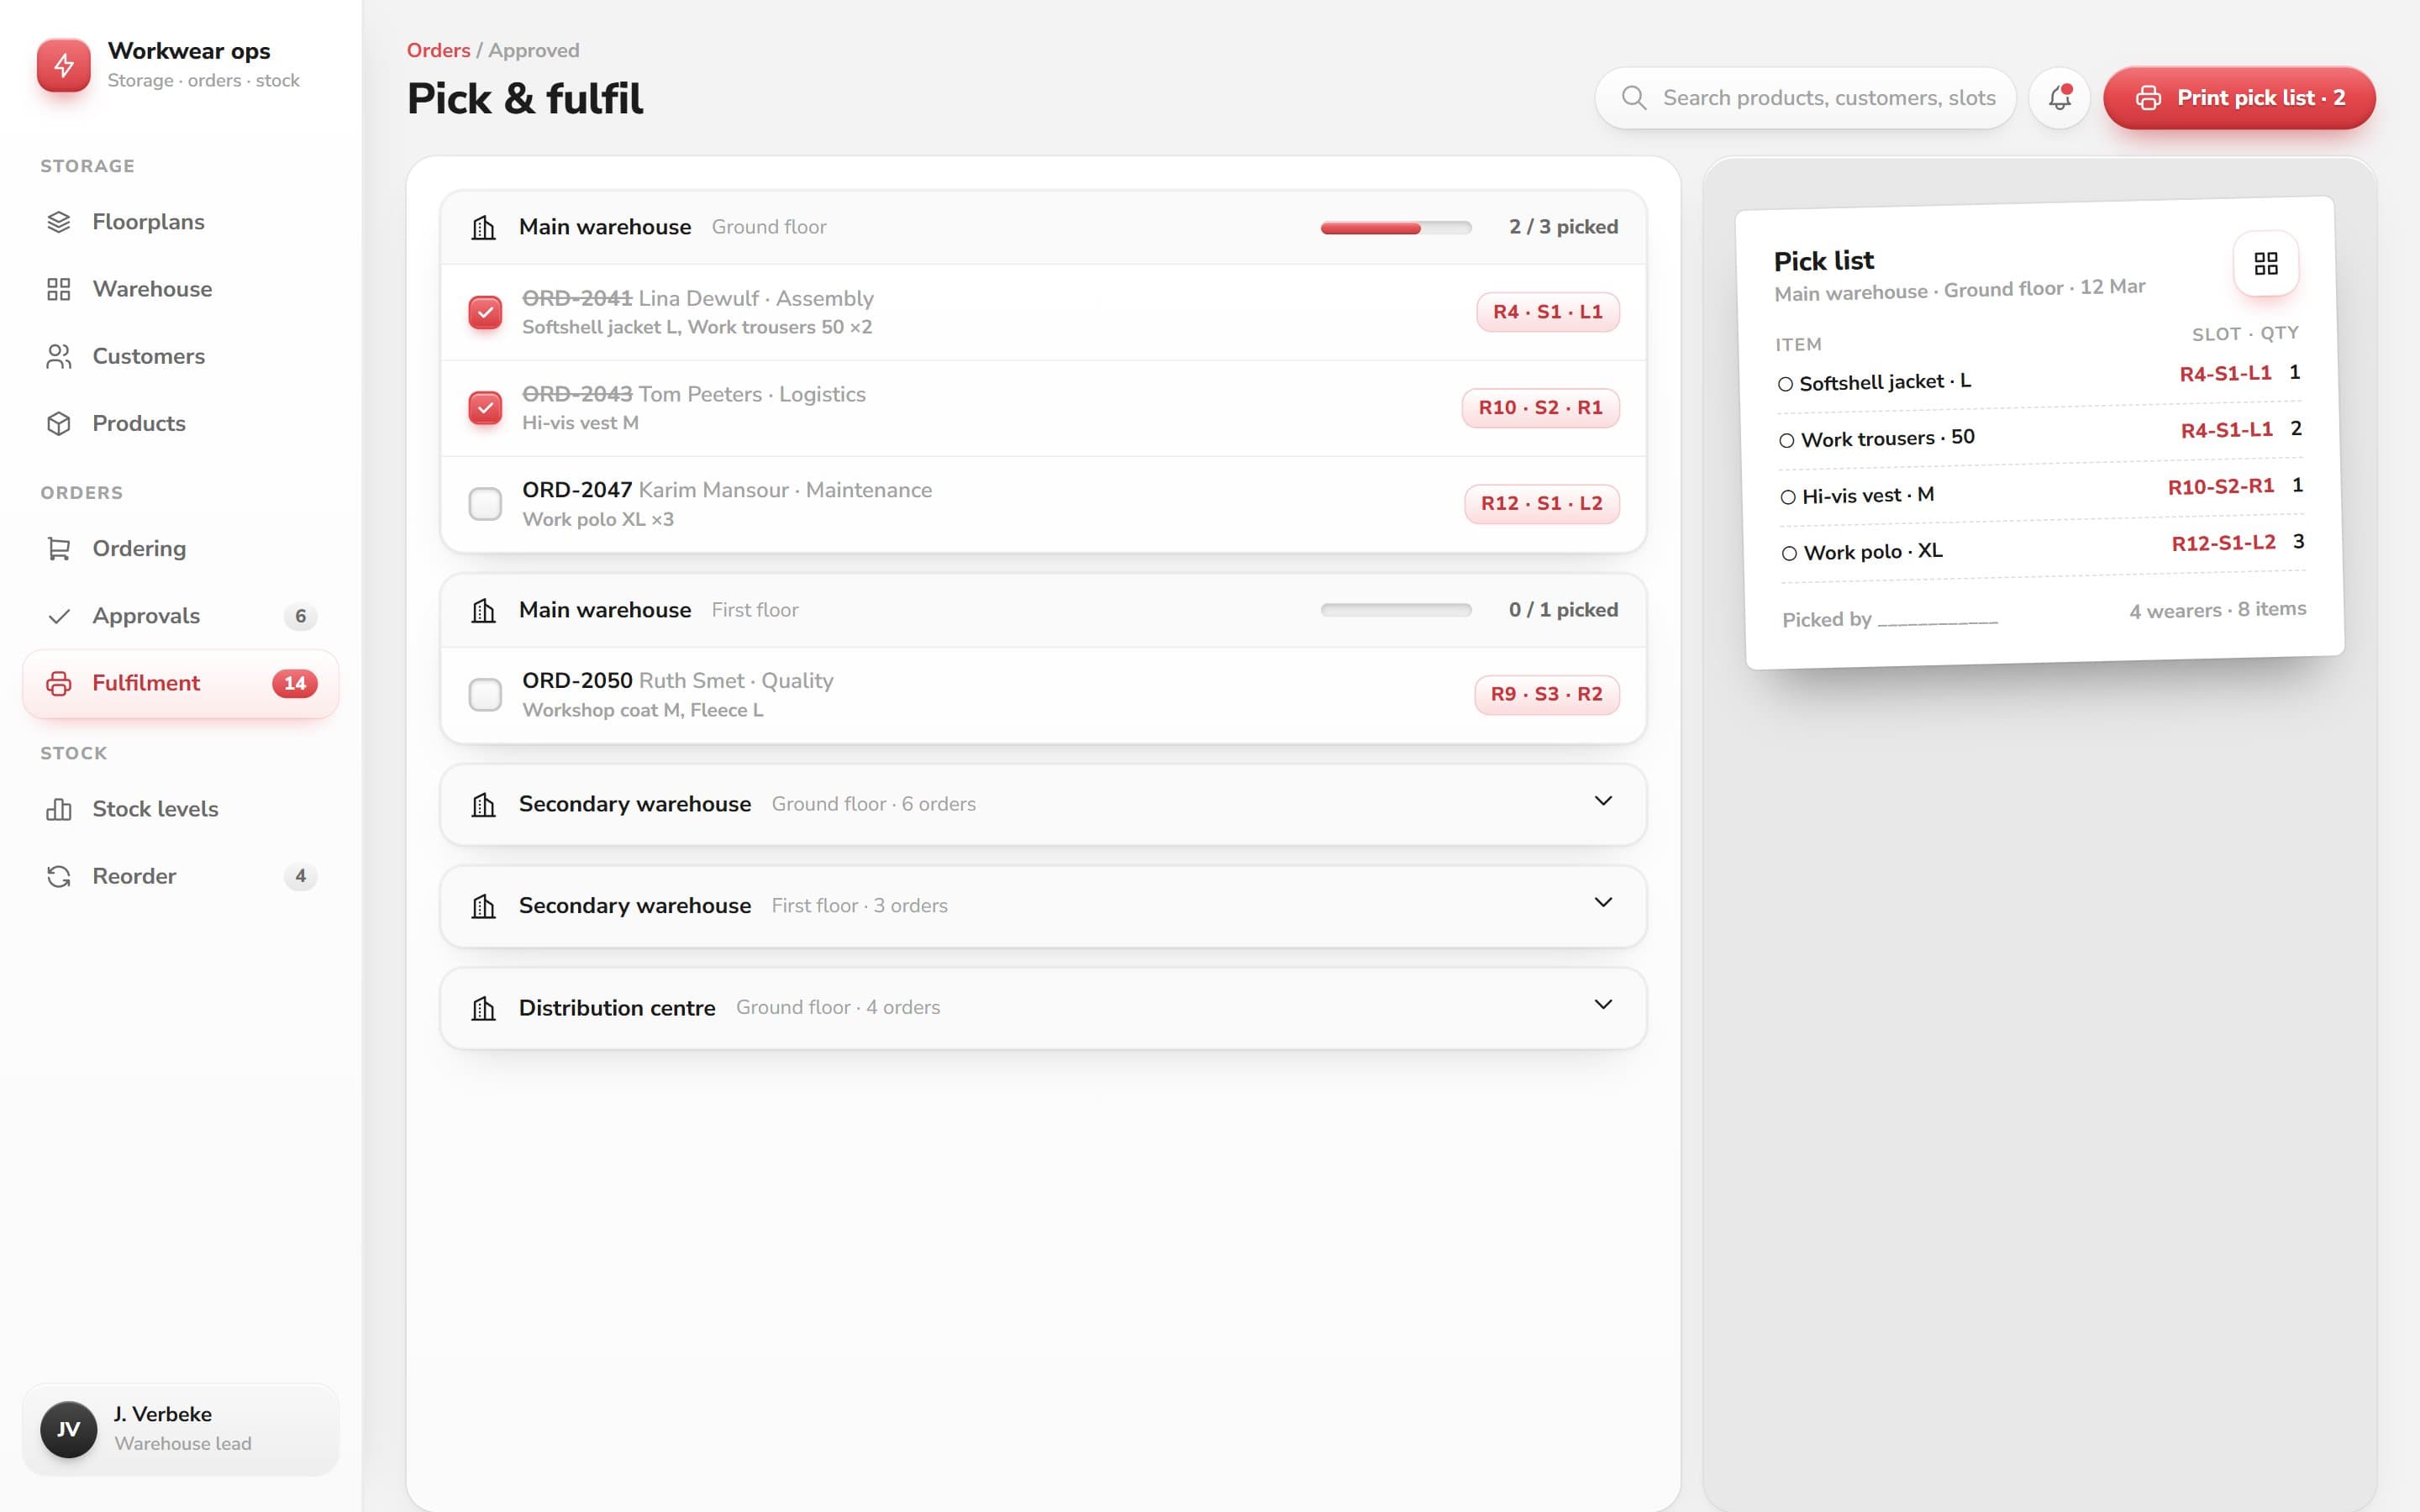The width and height of the screenshot is (2420, 1512).
Task: Click the Main warehouse ground floor progress bar
Action: 1396,228
